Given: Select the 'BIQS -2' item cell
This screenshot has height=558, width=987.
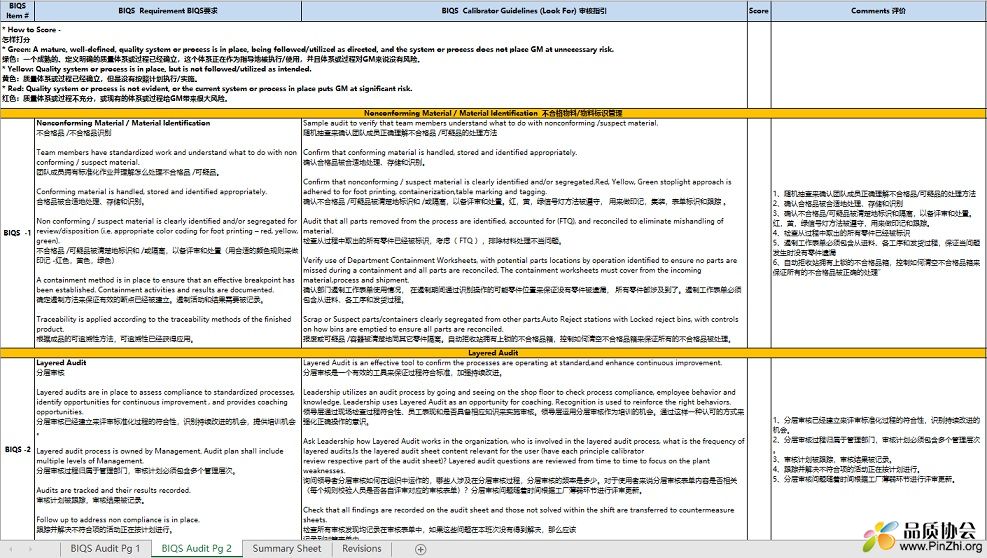Looking at the screenshot, I should point(18,449).
